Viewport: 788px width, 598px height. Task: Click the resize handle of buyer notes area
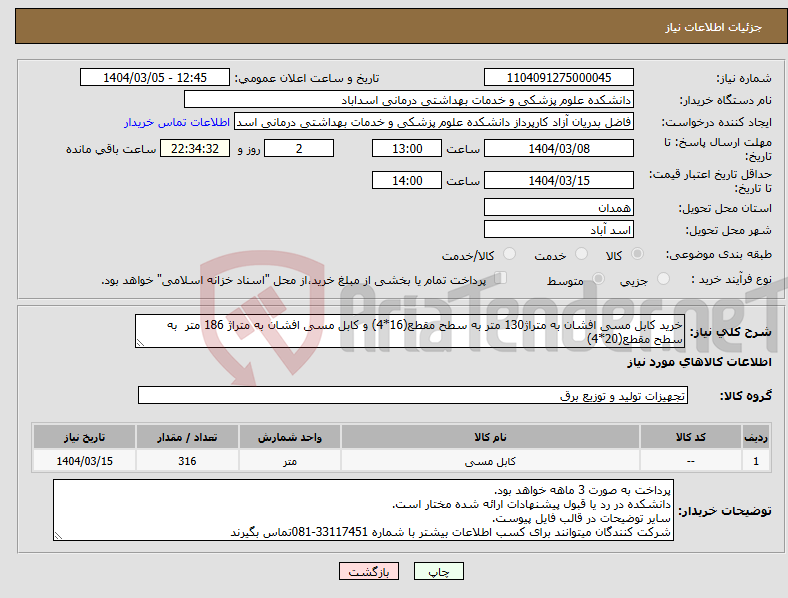58,536
